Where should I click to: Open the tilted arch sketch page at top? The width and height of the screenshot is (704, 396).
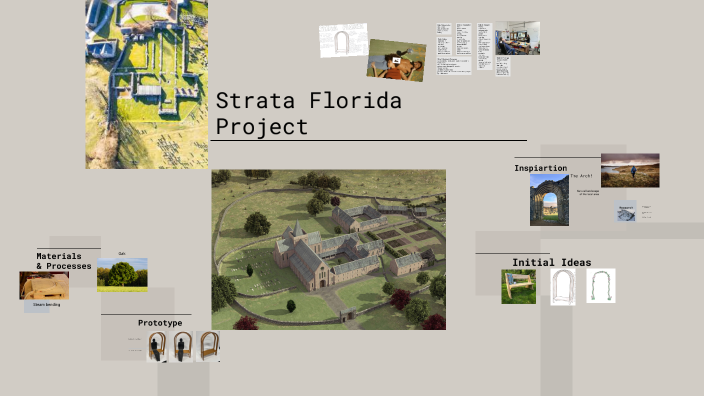[343, 40]
